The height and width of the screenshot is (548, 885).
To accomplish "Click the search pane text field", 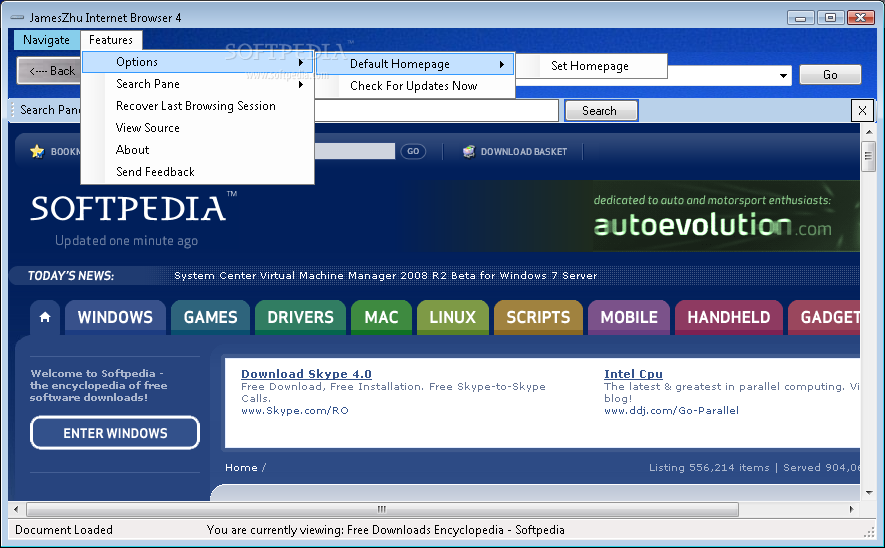I will pos(436,111).
